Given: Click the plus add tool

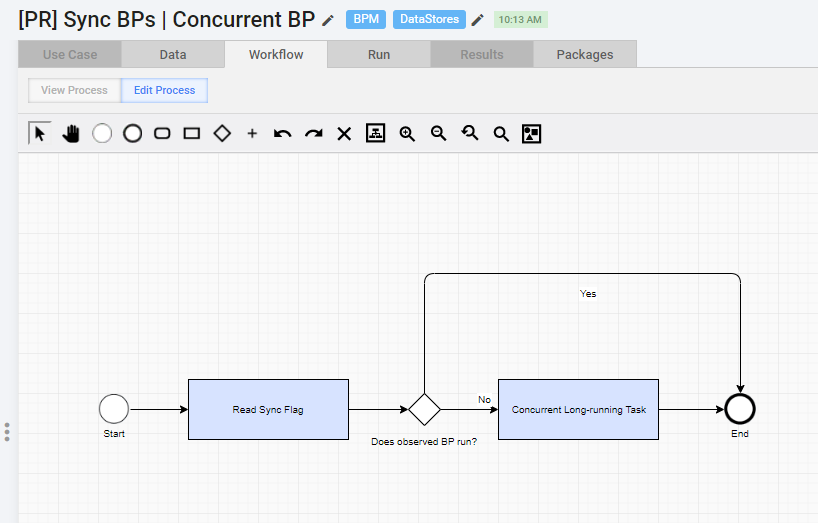Looking at the screenshot, I should 252,133.
